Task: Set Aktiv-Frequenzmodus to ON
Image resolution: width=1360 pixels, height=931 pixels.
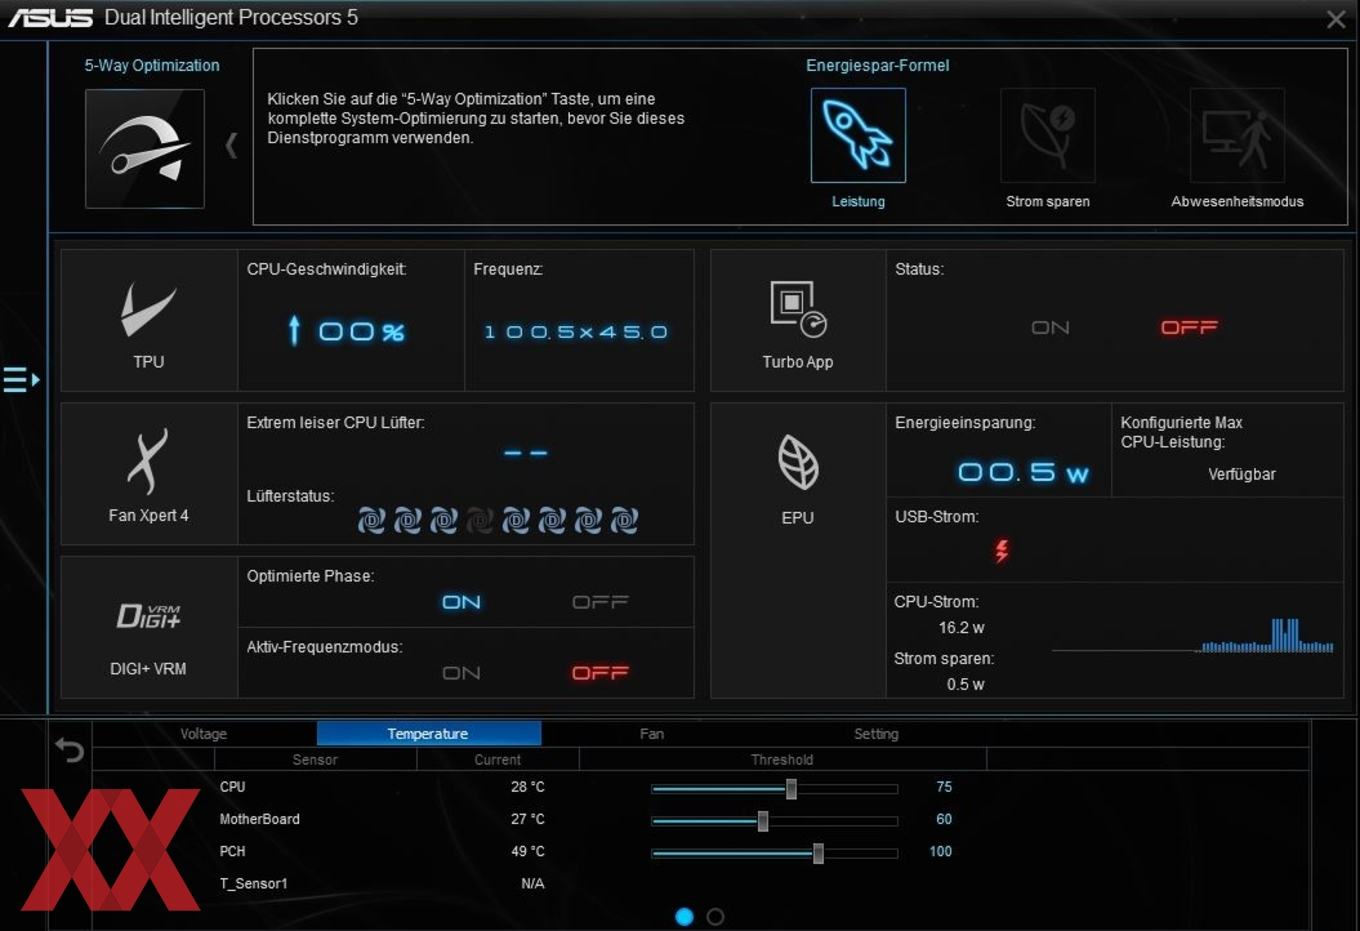Action: click(x=461, y=673)
